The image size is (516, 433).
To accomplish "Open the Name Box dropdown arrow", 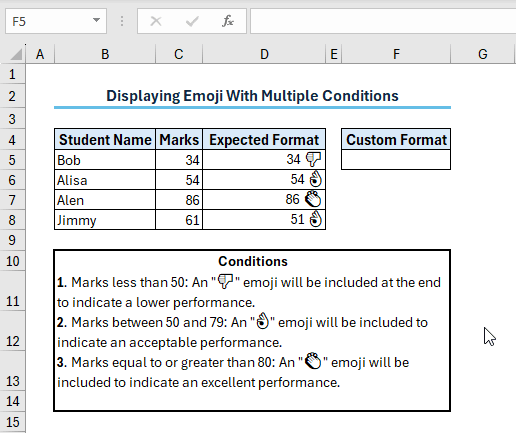I will (96, 20).
